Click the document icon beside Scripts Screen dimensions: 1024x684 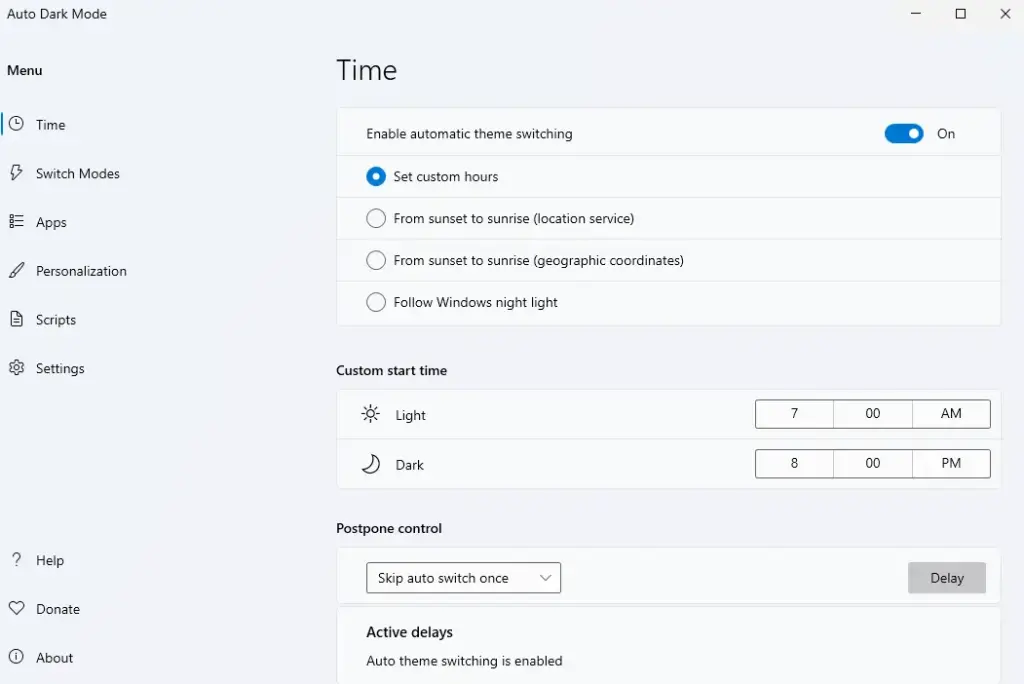[16, 319]
